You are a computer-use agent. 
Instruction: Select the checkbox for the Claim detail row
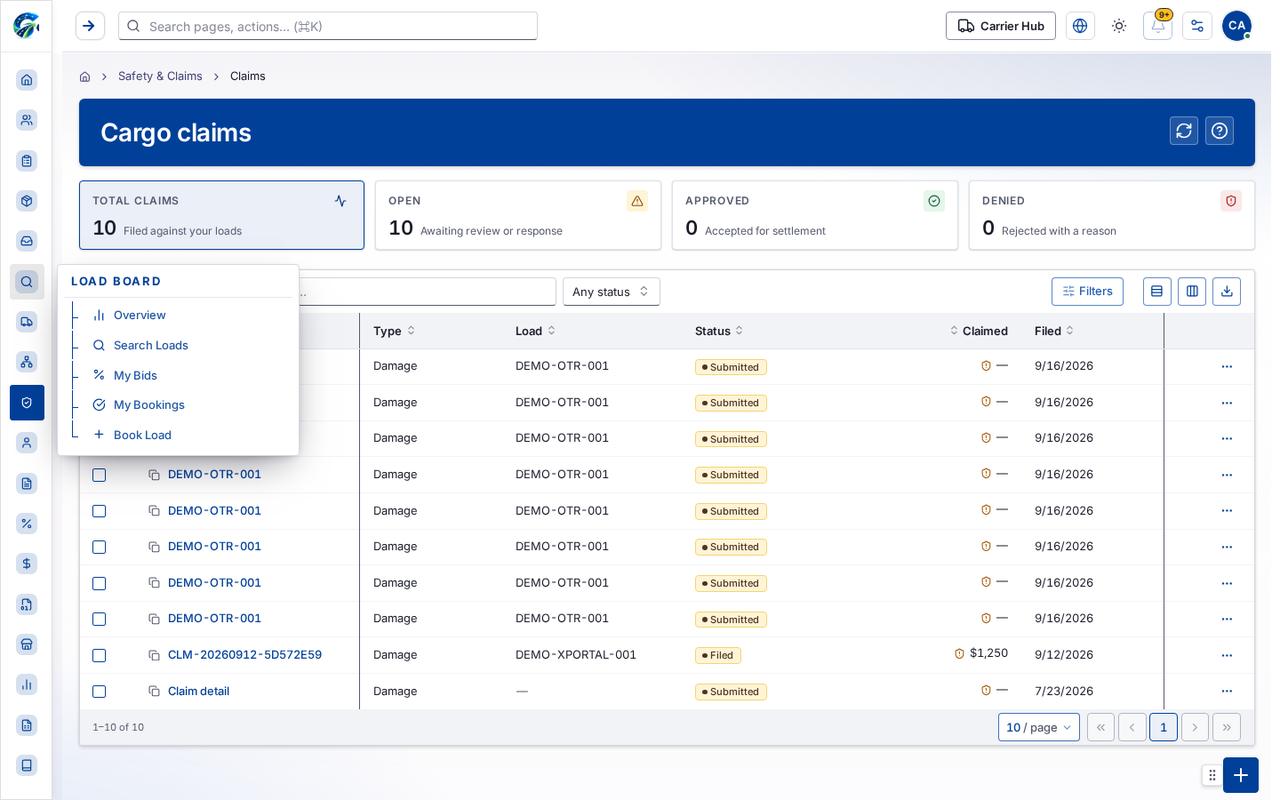99,691
